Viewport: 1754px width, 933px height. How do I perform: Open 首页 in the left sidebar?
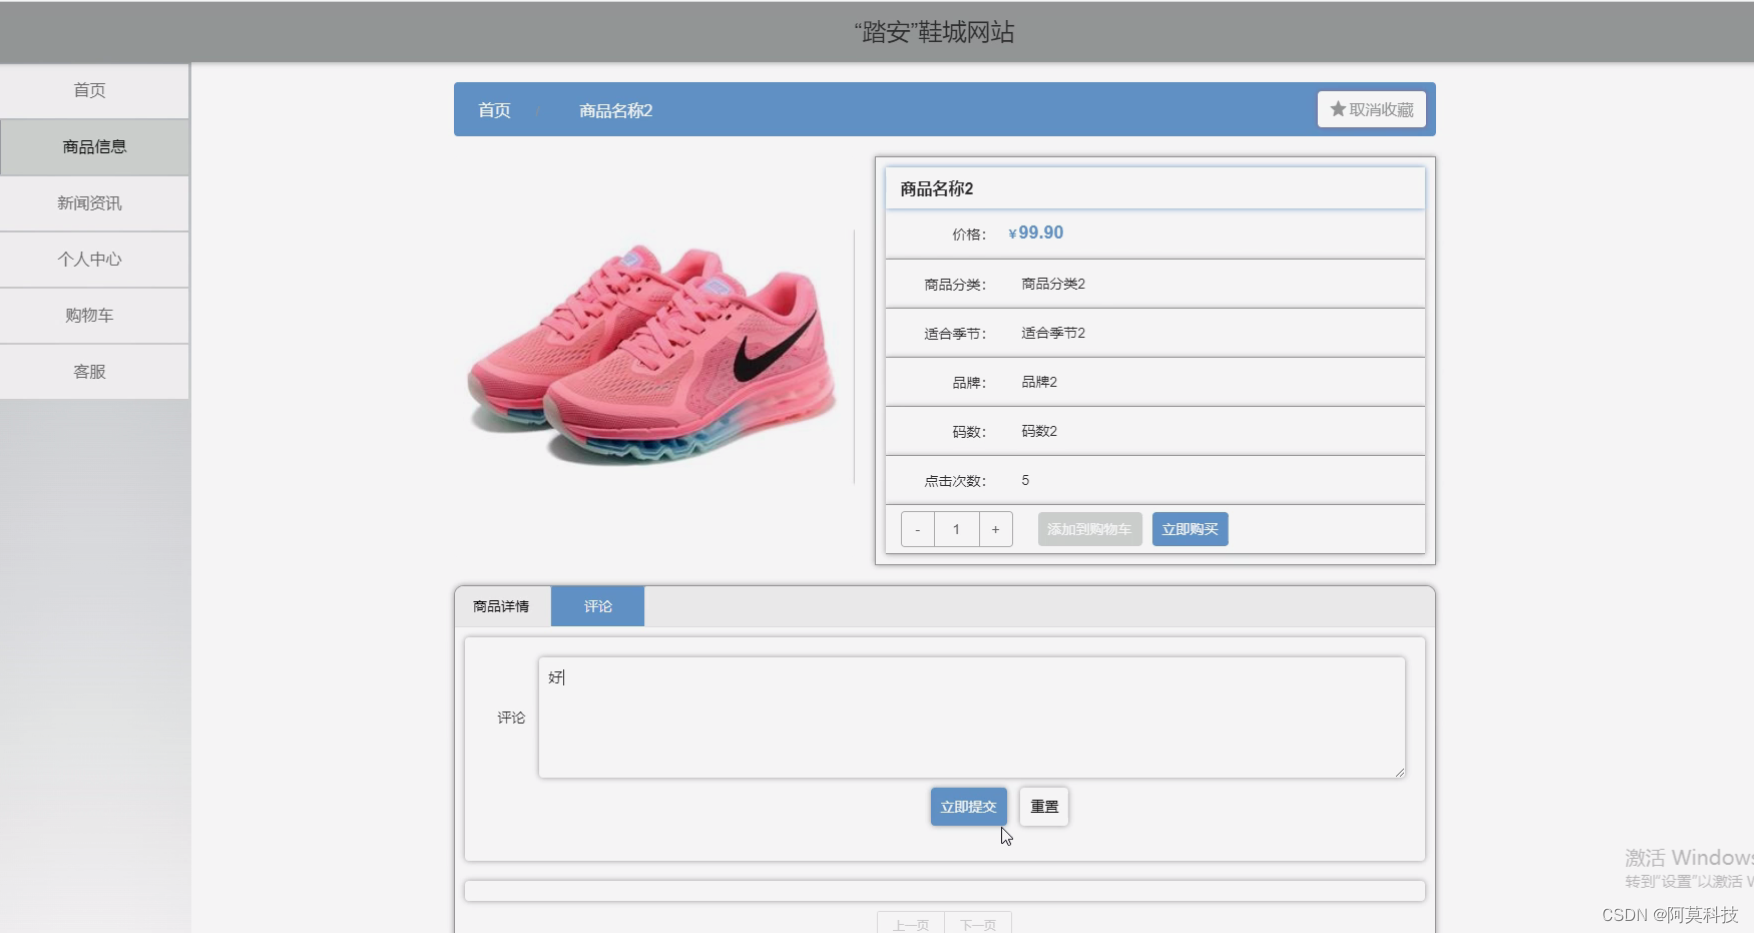click(94, 91)
